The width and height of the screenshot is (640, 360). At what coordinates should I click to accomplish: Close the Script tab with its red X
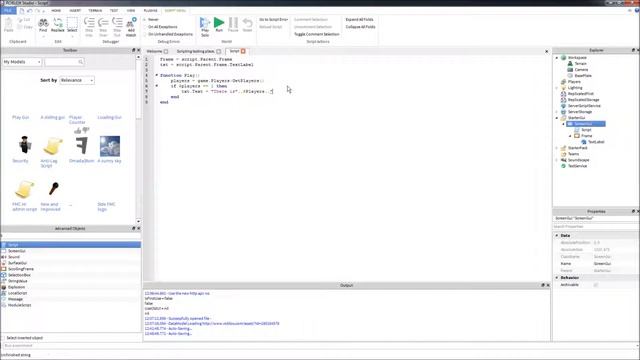coord(243,51)
